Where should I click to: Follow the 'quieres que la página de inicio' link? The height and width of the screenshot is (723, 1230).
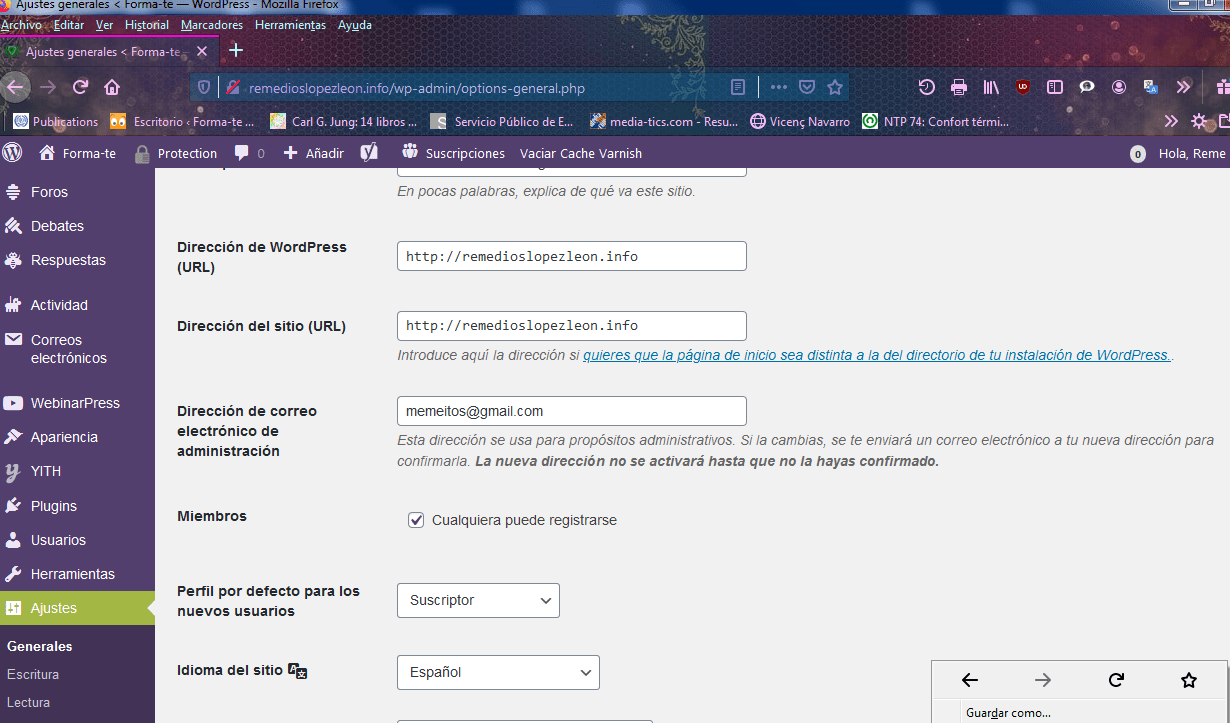click(876, 355)
